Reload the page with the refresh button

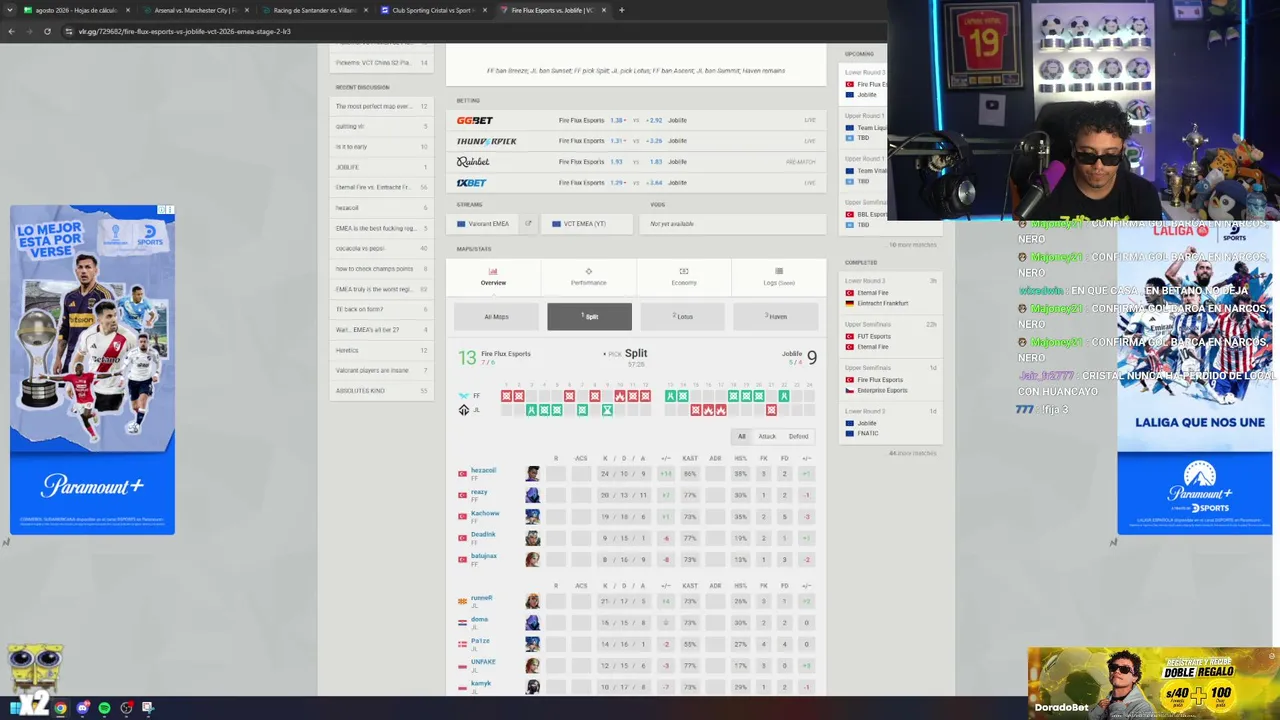[47, 31]
